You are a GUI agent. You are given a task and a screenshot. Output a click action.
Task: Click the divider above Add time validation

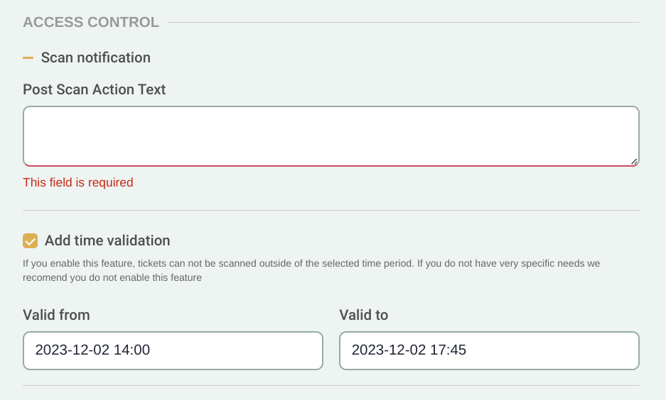pyautogui.click(x=330, y=211)
